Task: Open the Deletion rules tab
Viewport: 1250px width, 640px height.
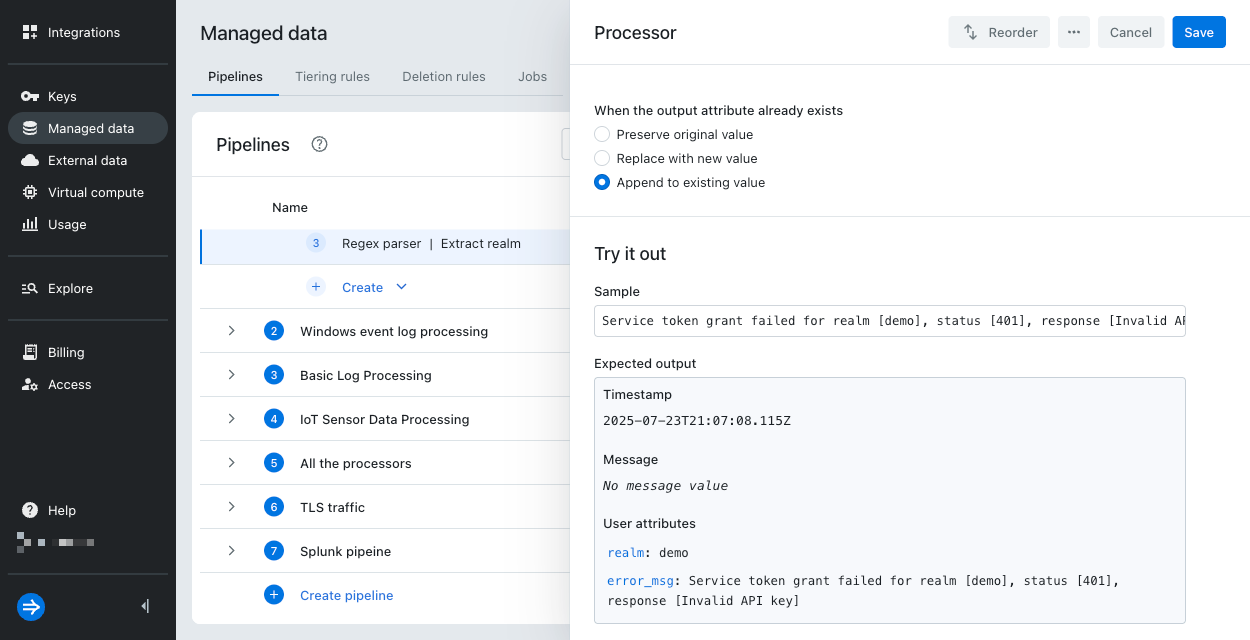Action: (x=444, y=76)
